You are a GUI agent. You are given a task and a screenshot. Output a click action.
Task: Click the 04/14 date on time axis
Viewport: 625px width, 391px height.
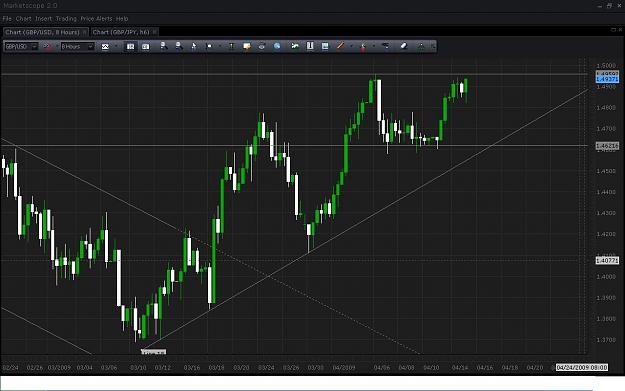(x=460, y=367)
